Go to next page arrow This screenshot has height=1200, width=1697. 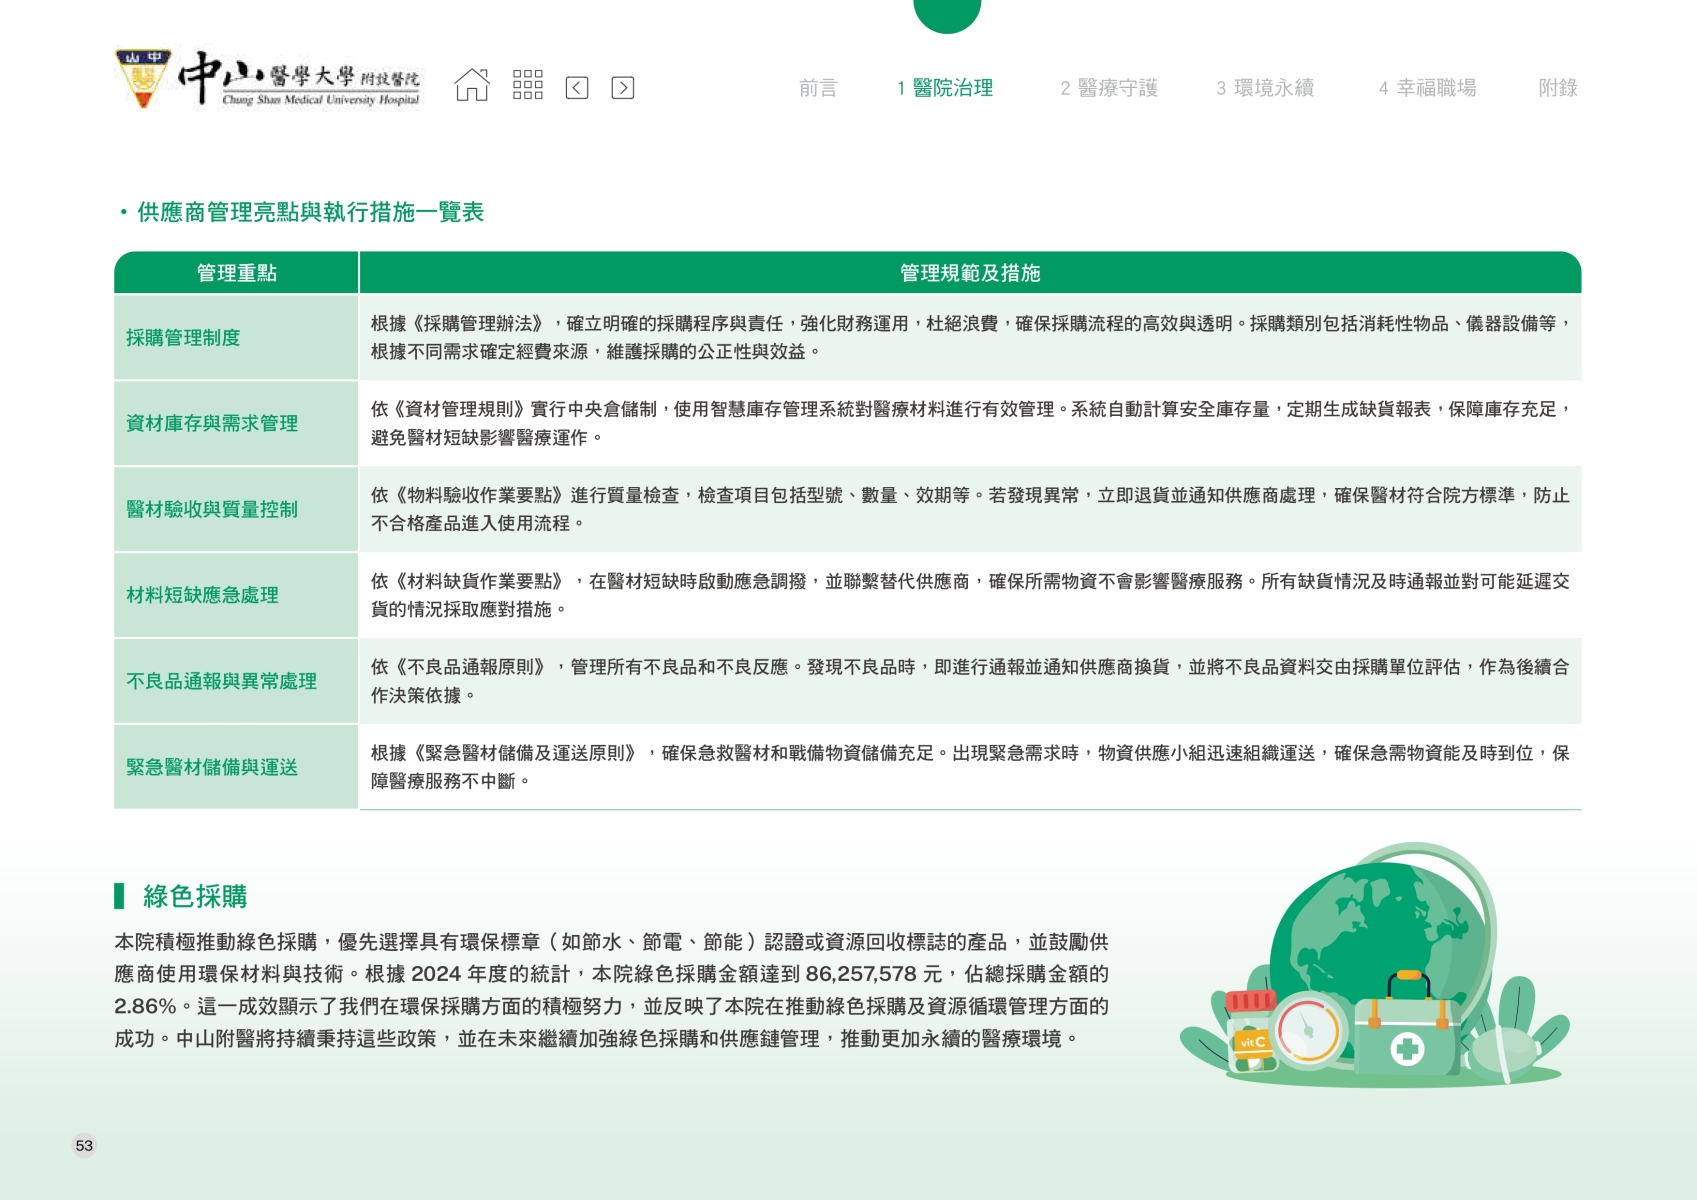point(622,88)
